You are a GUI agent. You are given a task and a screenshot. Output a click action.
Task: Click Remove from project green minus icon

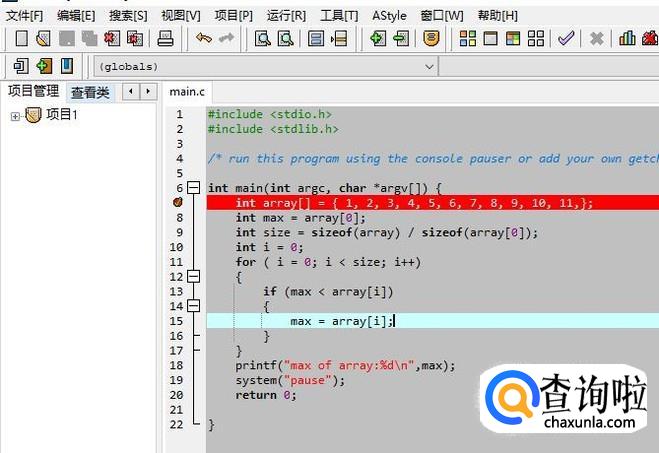point(401,39)
